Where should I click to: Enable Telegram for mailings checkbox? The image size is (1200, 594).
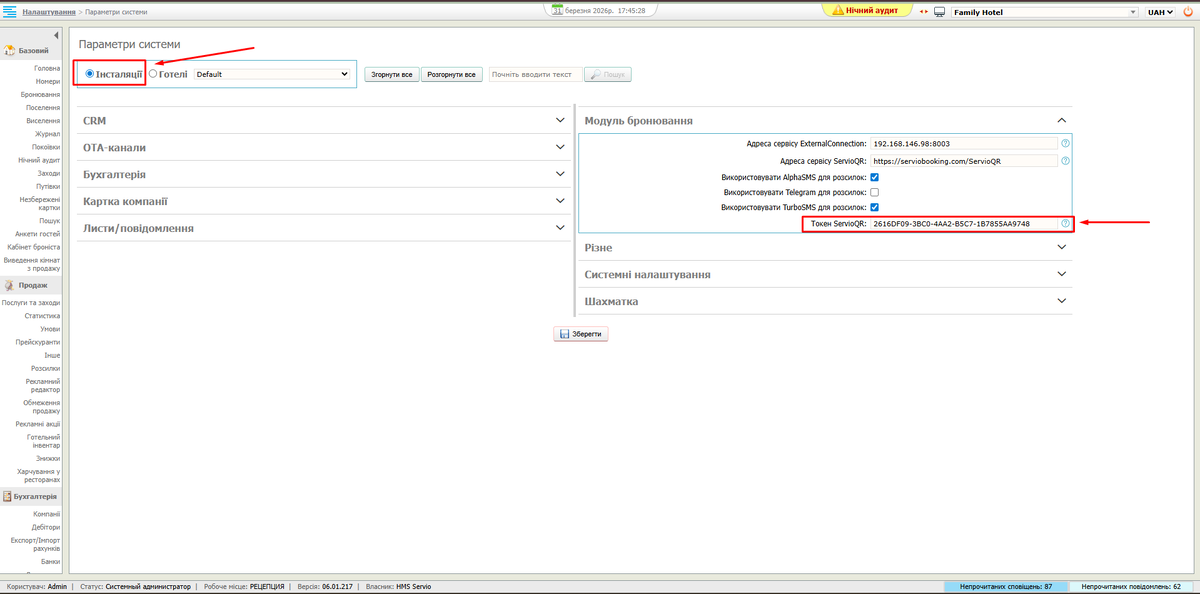click(874, 192)
